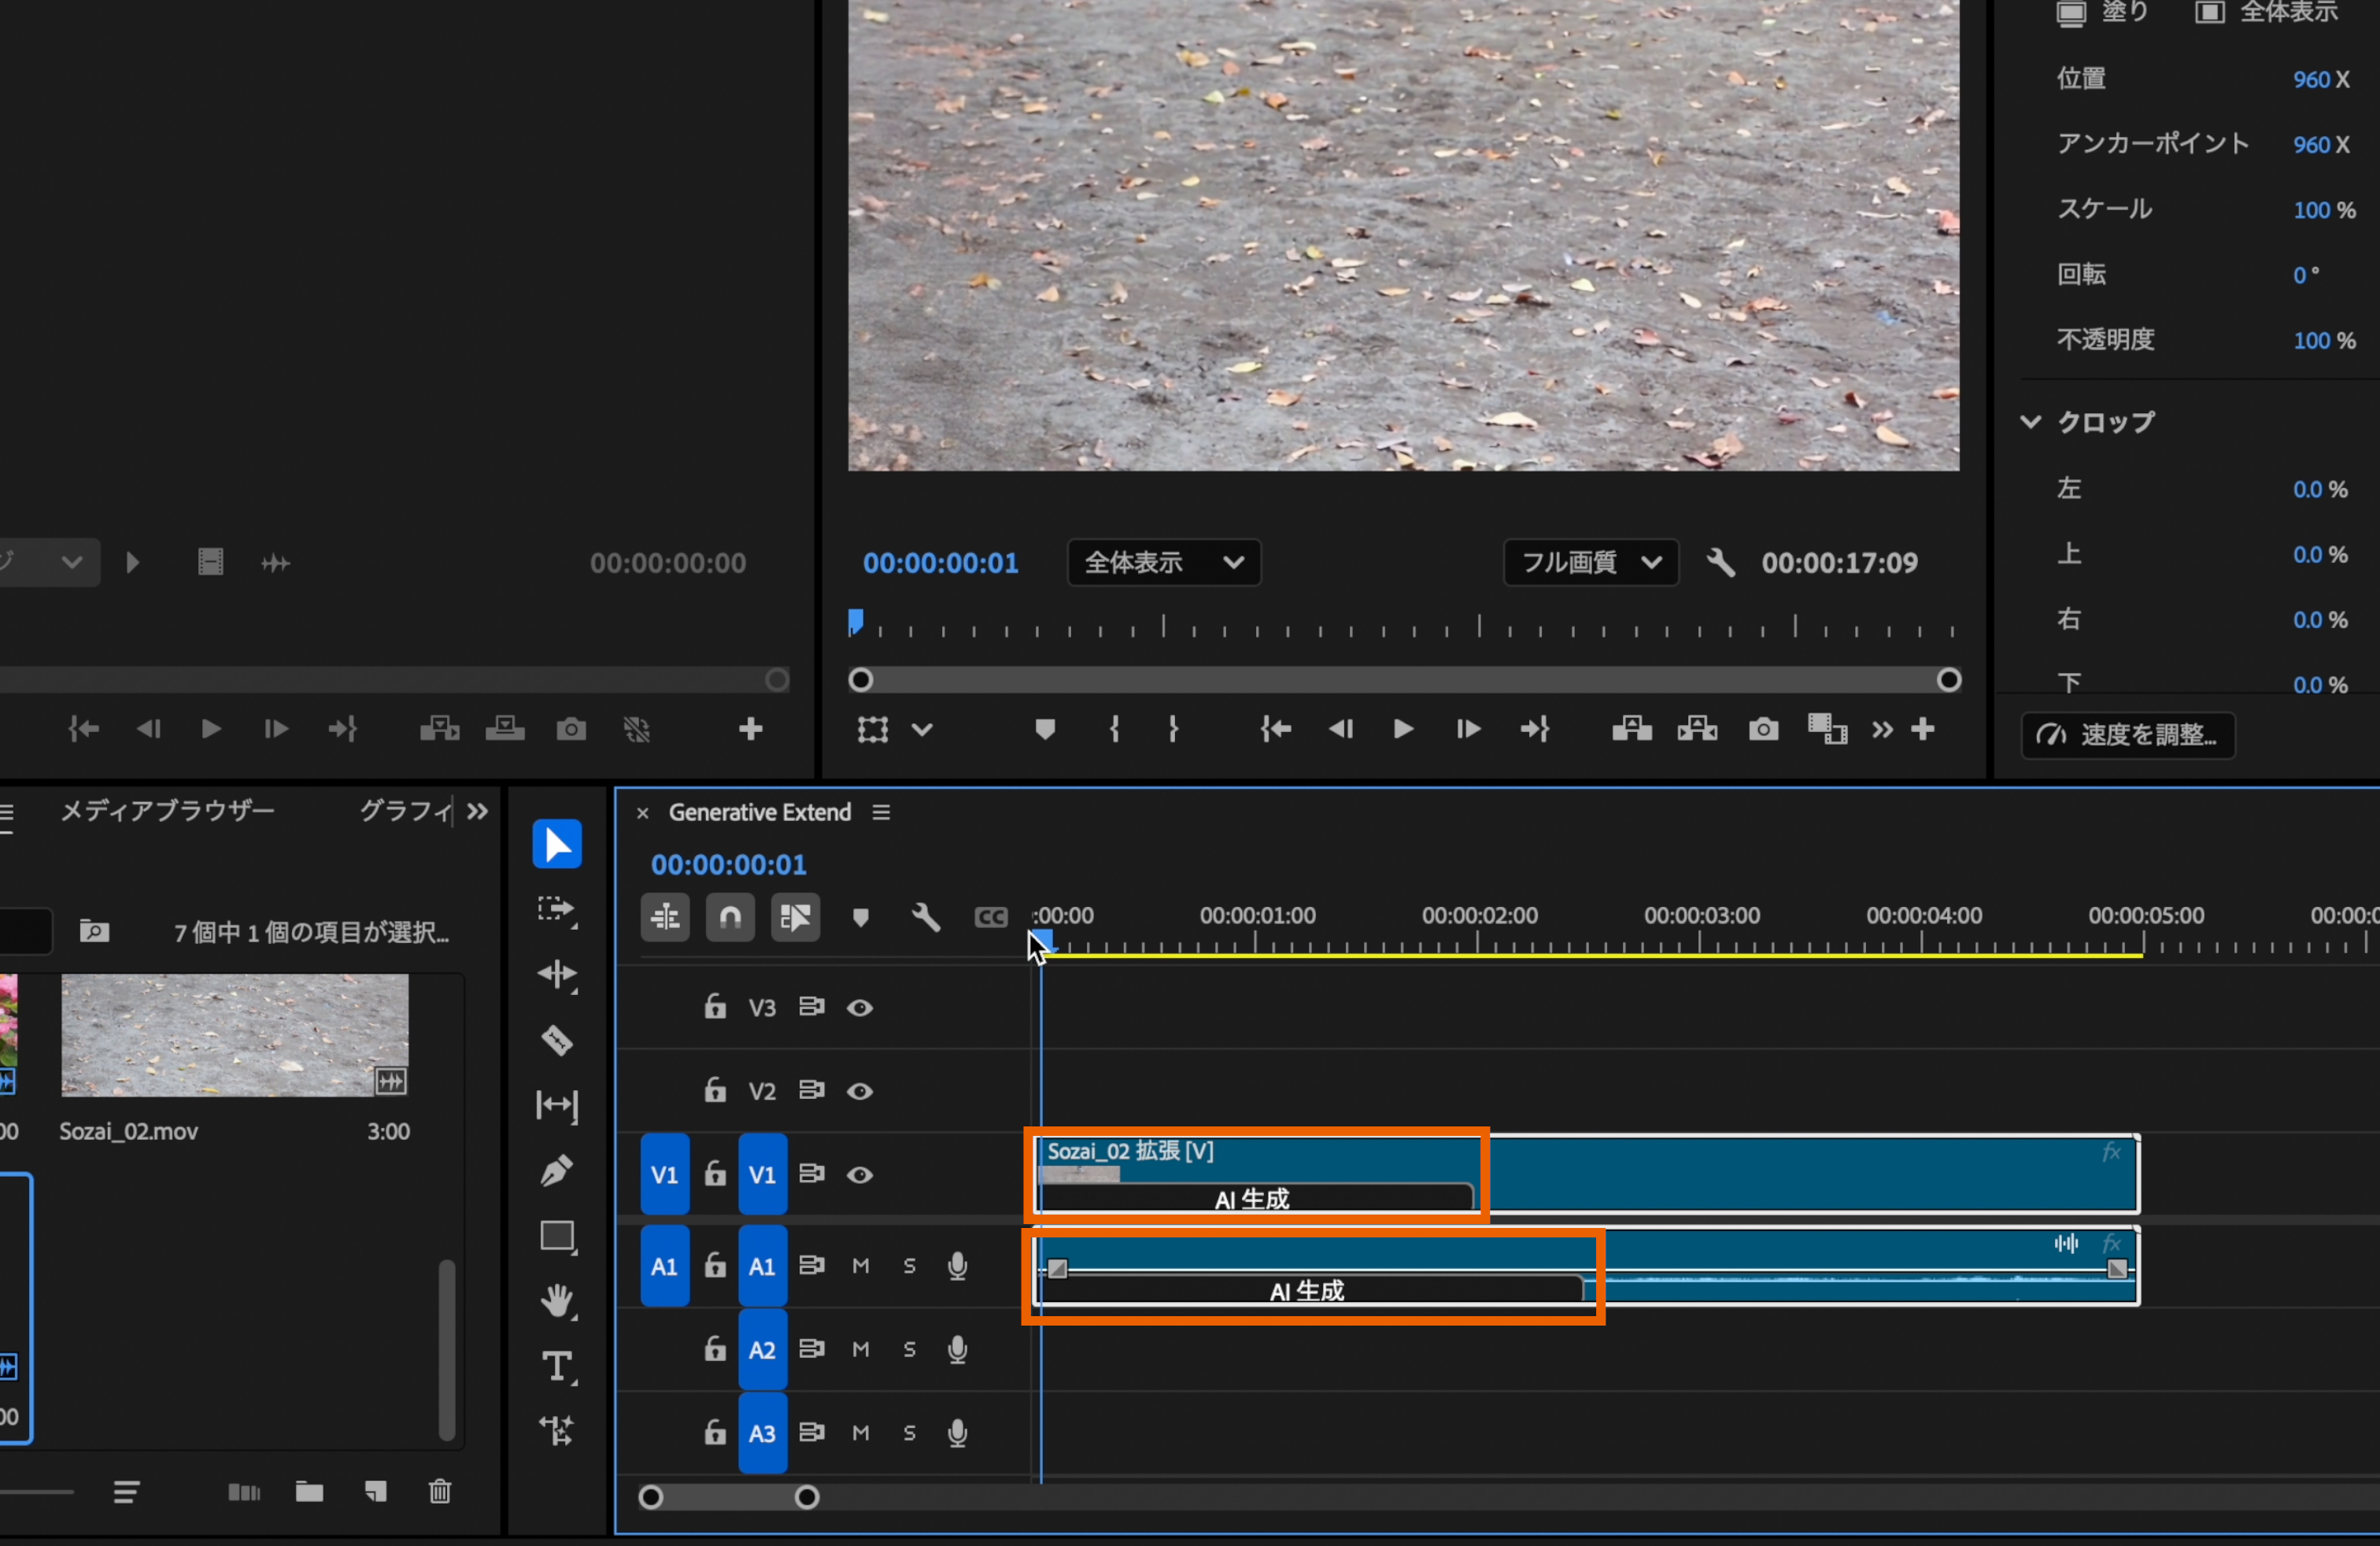Open the 全体表示 zoom level dropdown
Image resolution: width=2380 pixels, height=1546 pixels.
coord(1163,562)
